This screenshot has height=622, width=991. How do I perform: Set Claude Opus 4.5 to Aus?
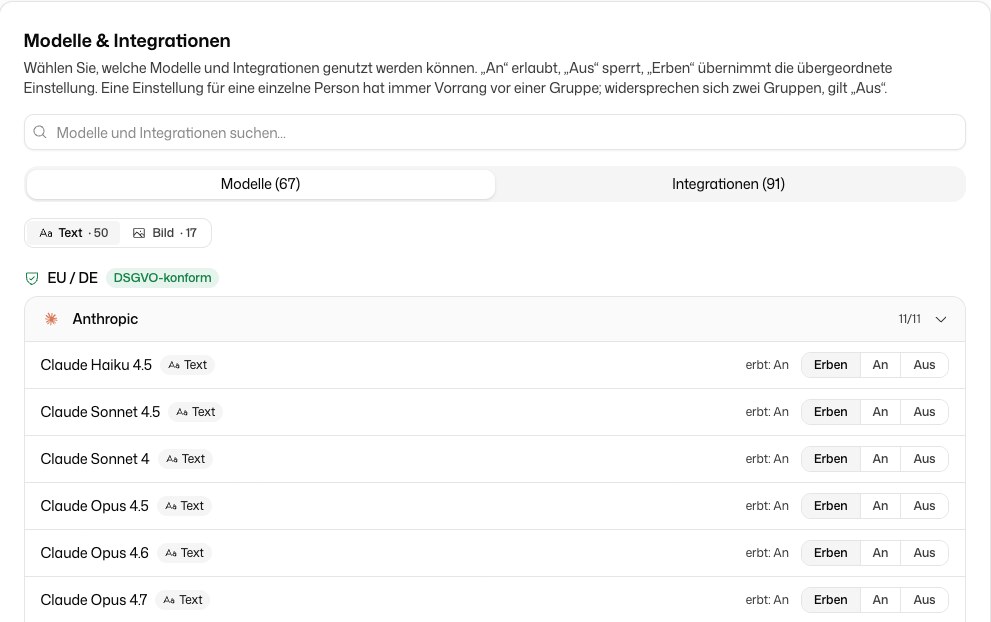tap(924, 506)
